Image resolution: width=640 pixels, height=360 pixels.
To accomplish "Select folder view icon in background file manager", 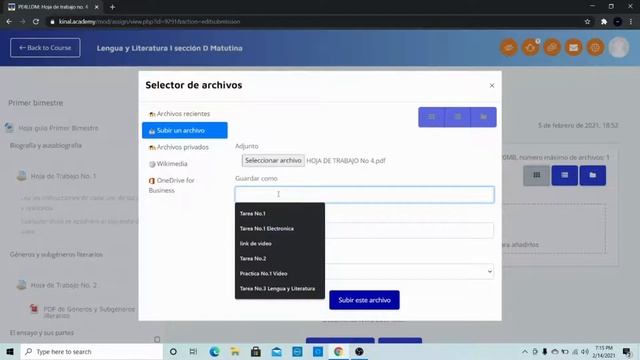I will [593, 176].
